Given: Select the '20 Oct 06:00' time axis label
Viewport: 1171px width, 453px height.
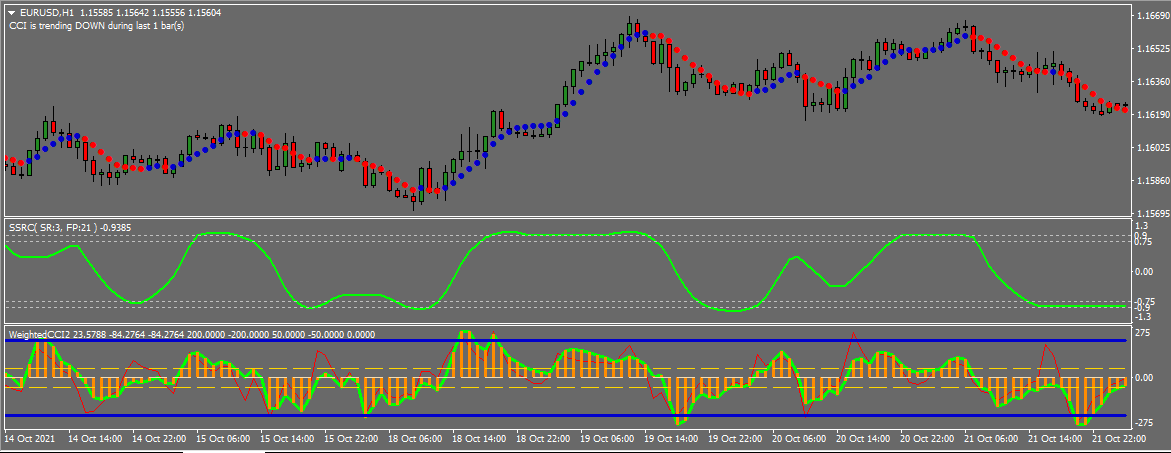Looking at the screenshot, I should [799, 439].
